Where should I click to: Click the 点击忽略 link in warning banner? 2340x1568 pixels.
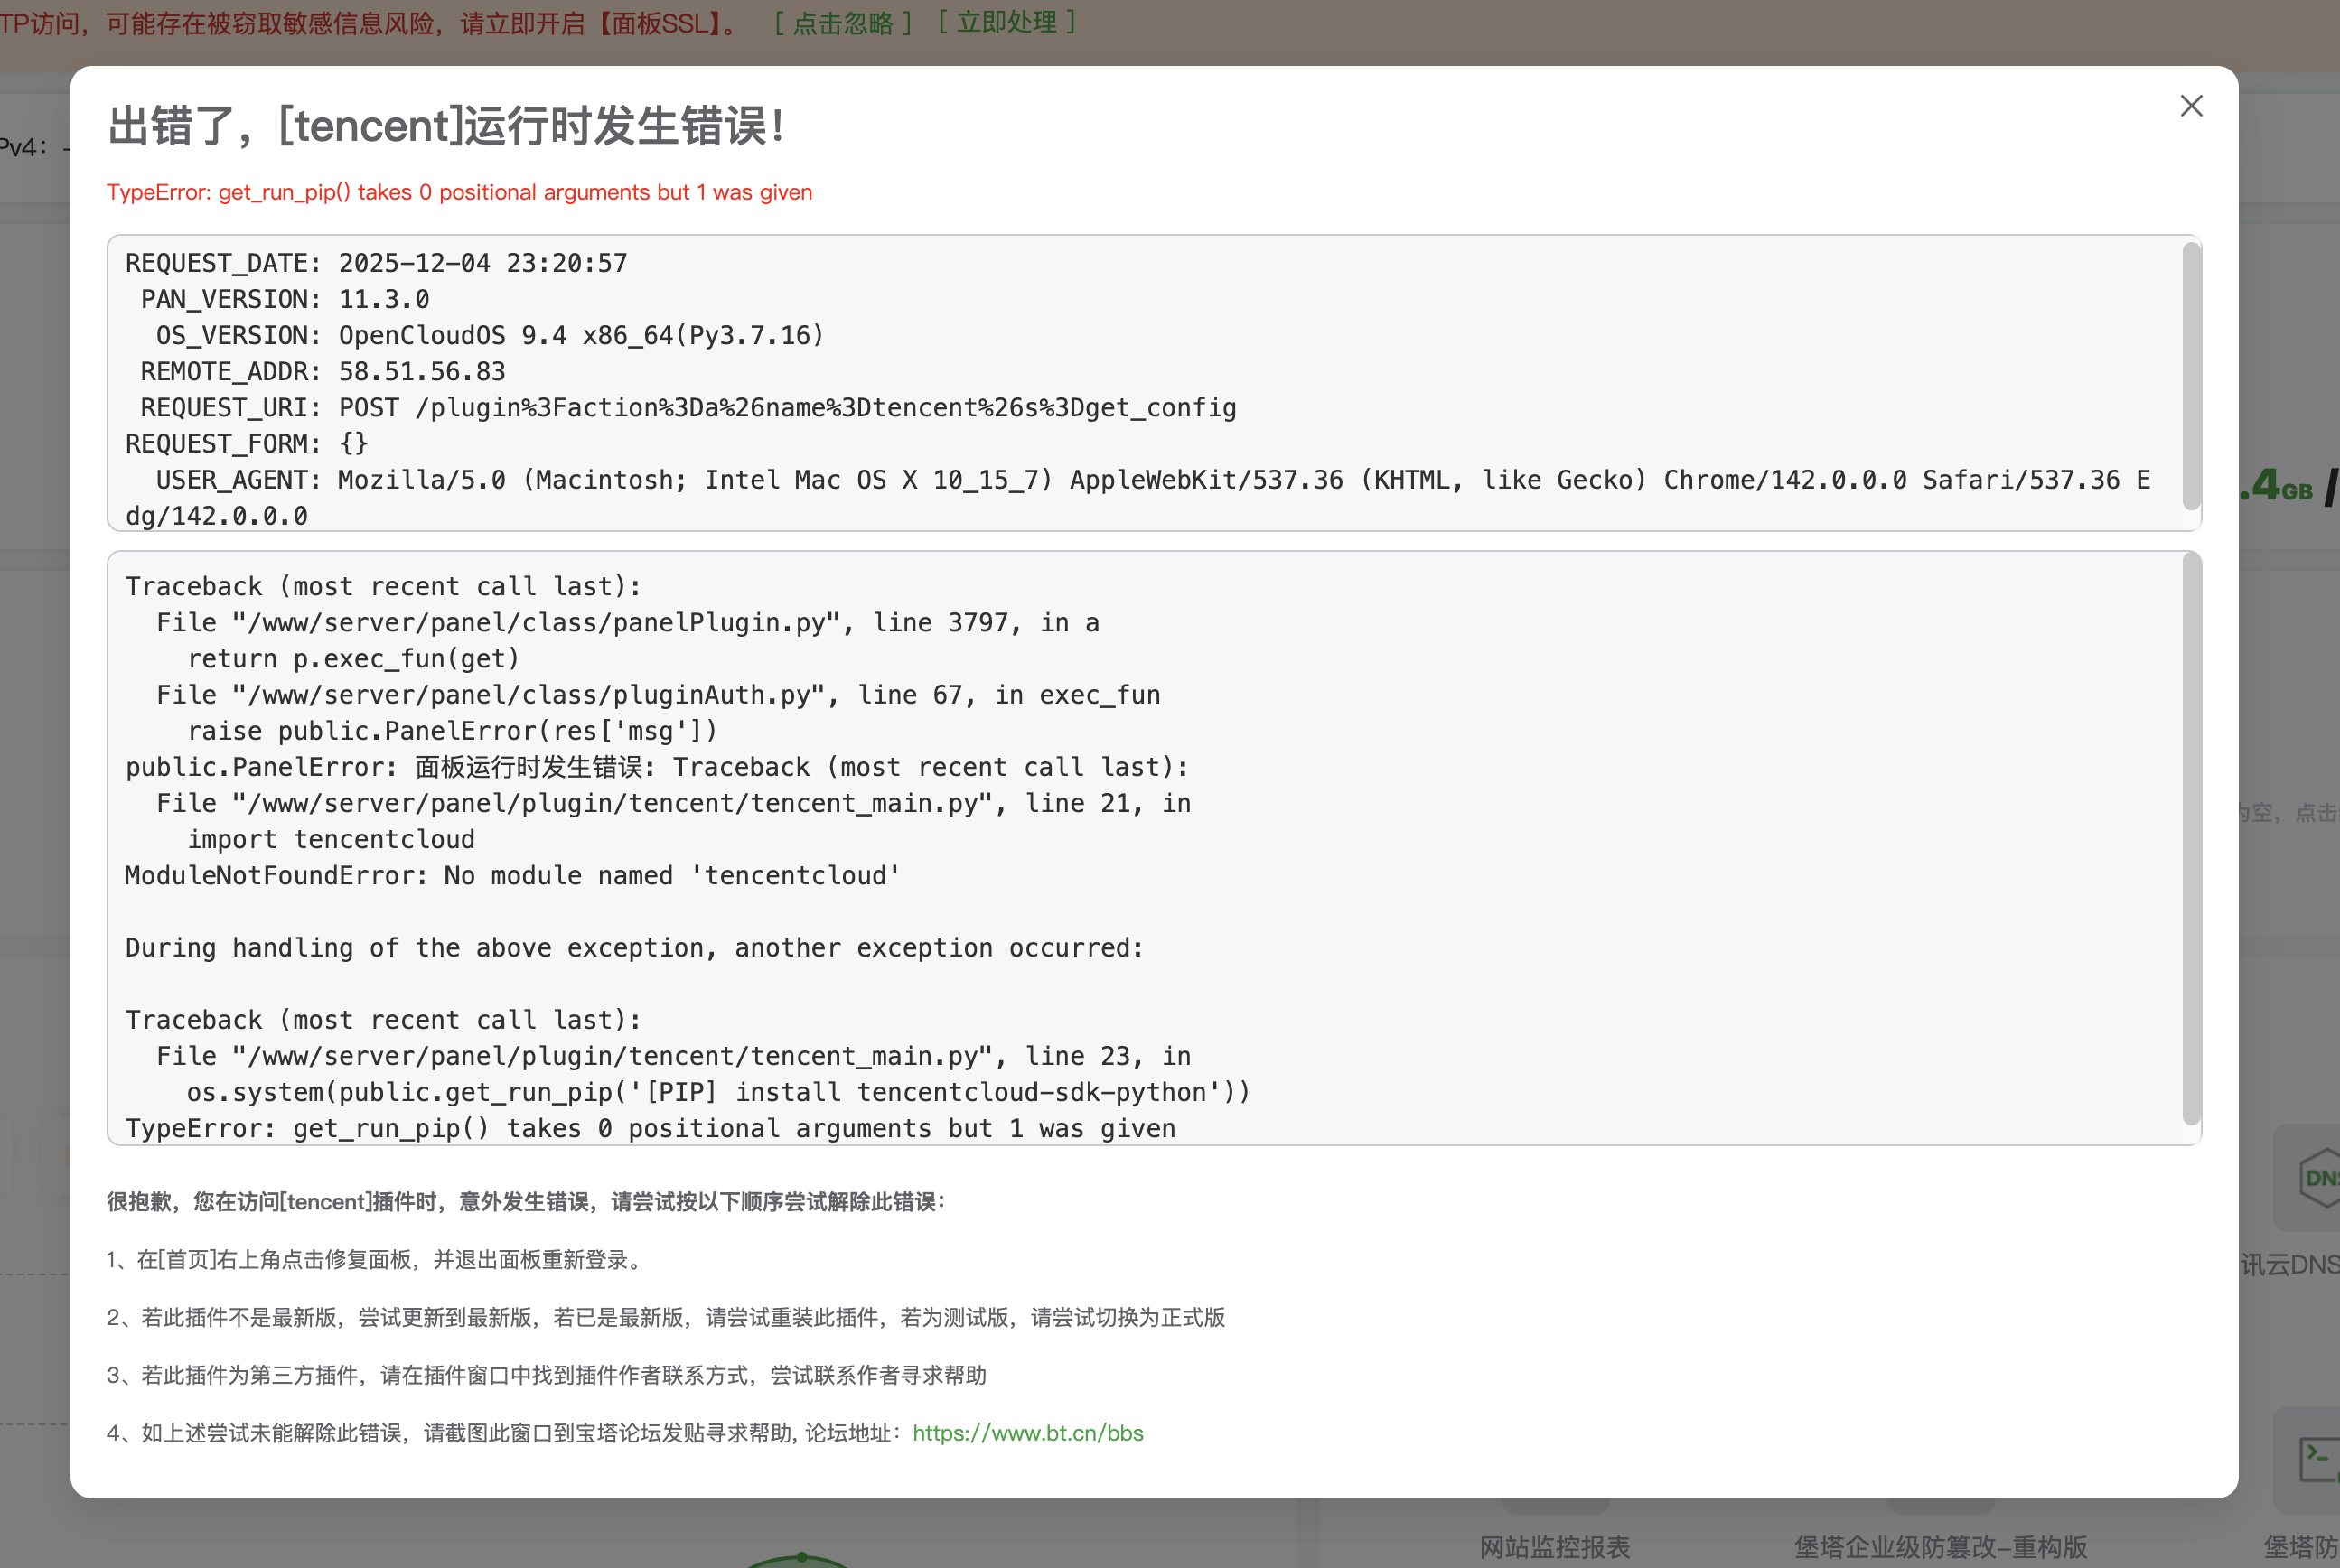pyautogui.click(x=842, y=23)
